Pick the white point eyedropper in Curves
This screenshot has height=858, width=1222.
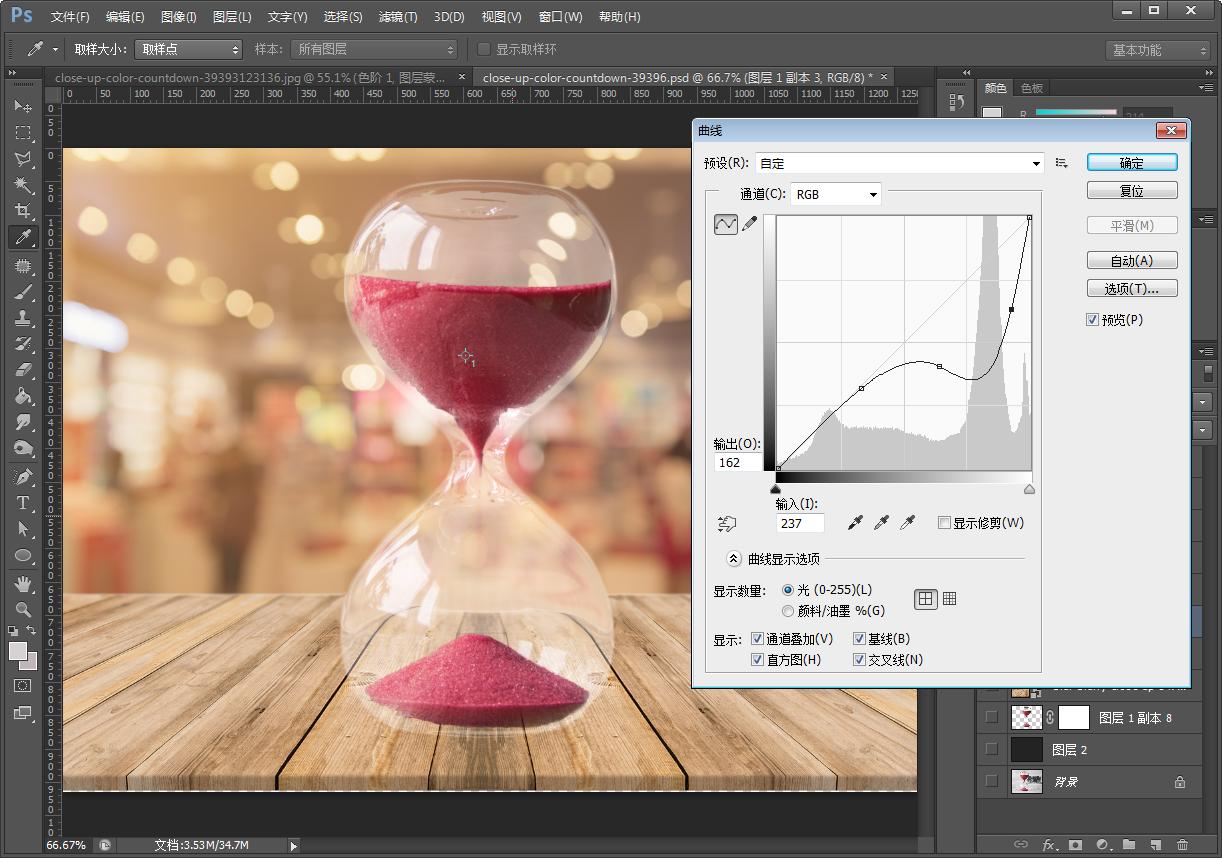tap(908, 523)
